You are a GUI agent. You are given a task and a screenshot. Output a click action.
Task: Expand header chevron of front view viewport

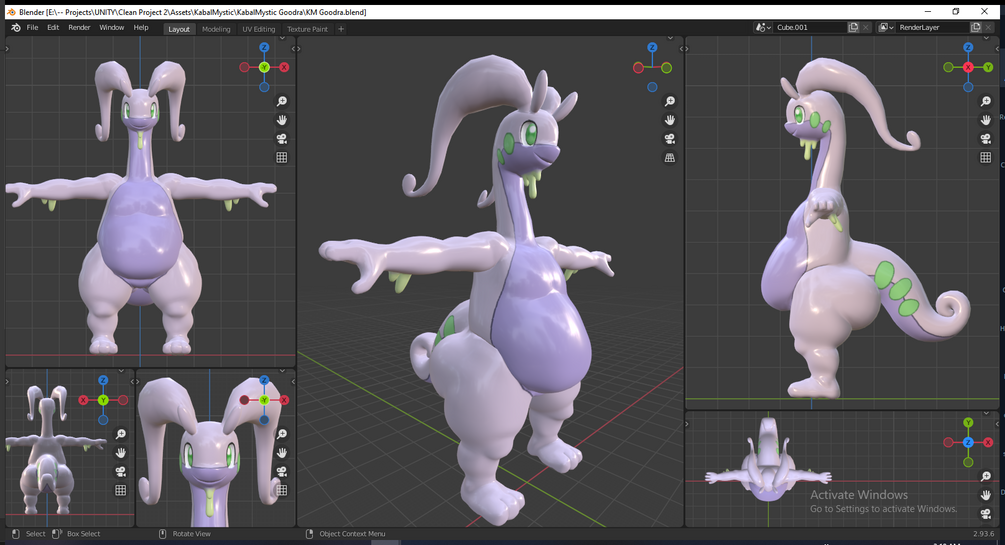[x=282, y=38]
